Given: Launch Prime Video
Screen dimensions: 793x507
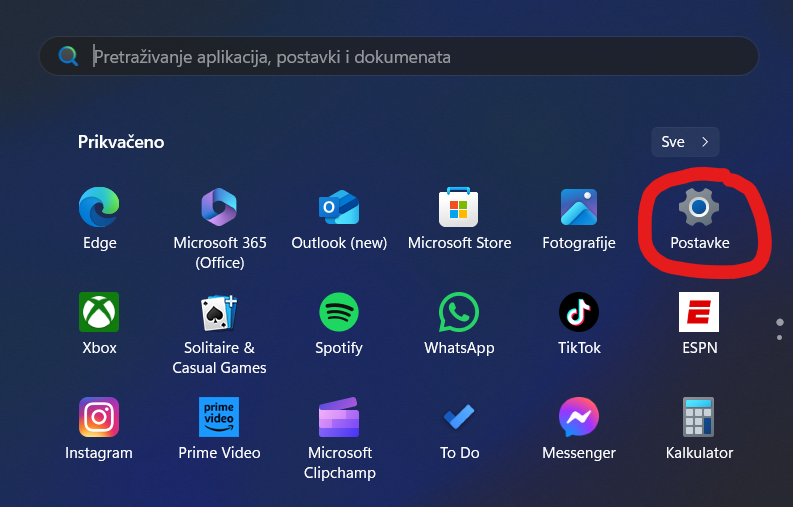Looking at the screenshot, I should click(219, 417).
